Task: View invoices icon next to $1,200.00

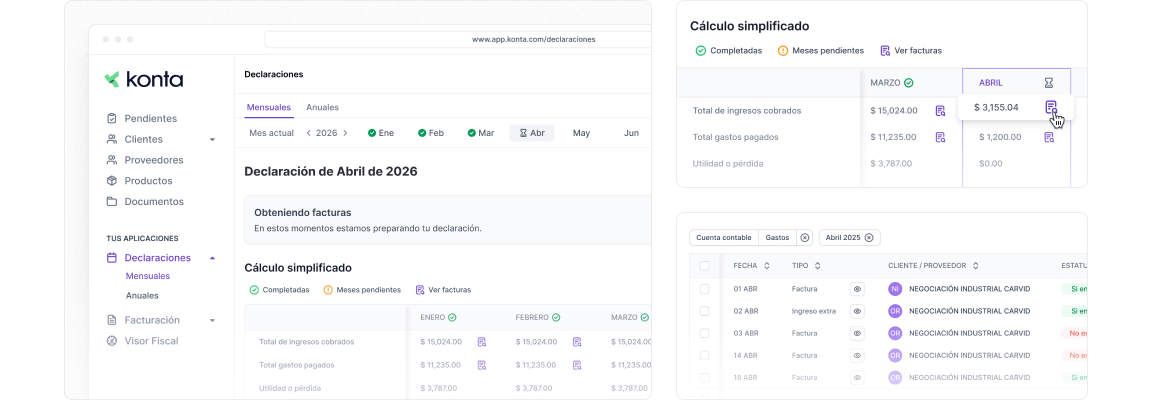Action: (x=1049, y=137)
